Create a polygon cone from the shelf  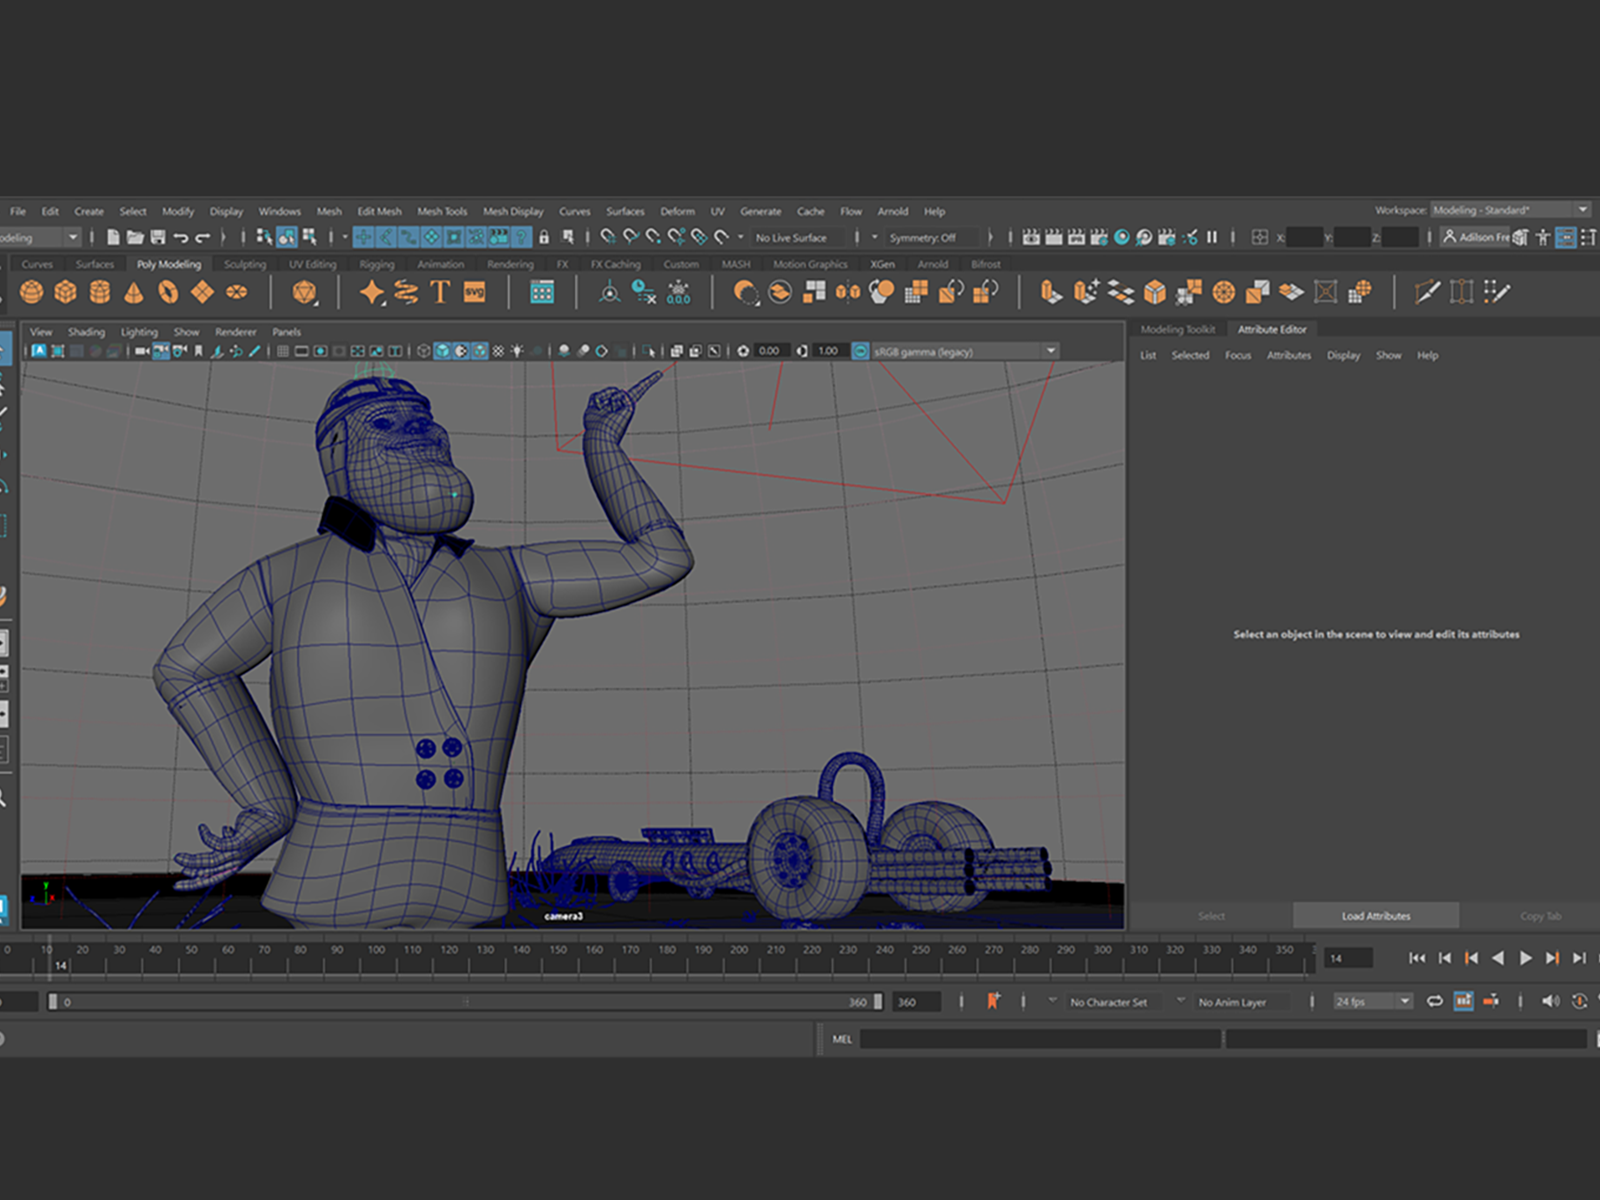point(134,292)
